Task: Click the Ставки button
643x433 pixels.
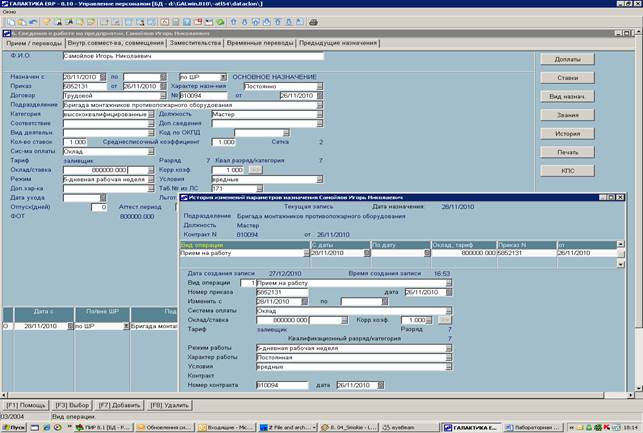Action: pyautogui.click(x=568, y=77)
